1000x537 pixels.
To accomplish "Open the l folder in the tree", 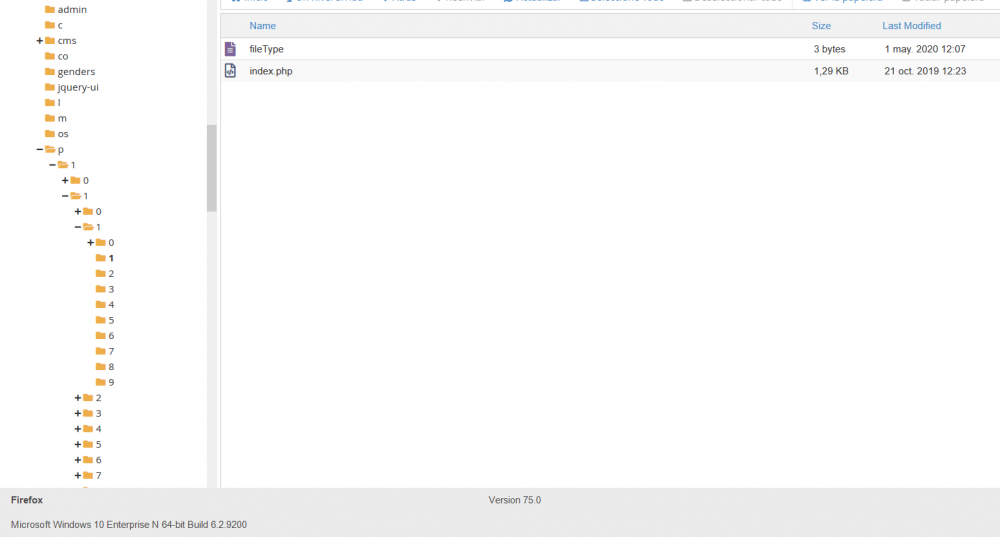I will click(59, 103).
